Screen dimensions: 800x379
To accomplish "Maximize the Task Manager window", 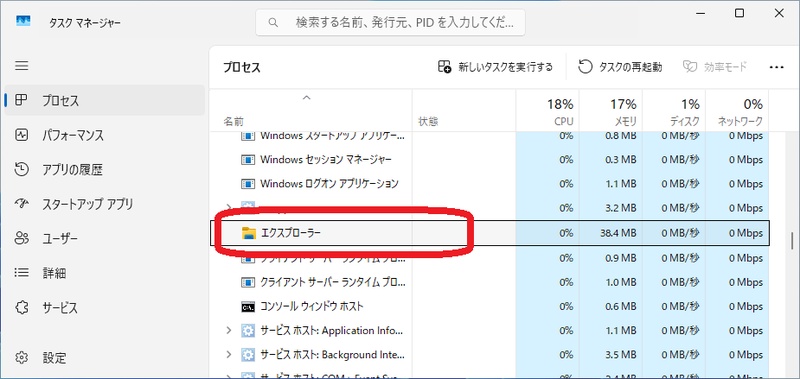I will (739, 14).
